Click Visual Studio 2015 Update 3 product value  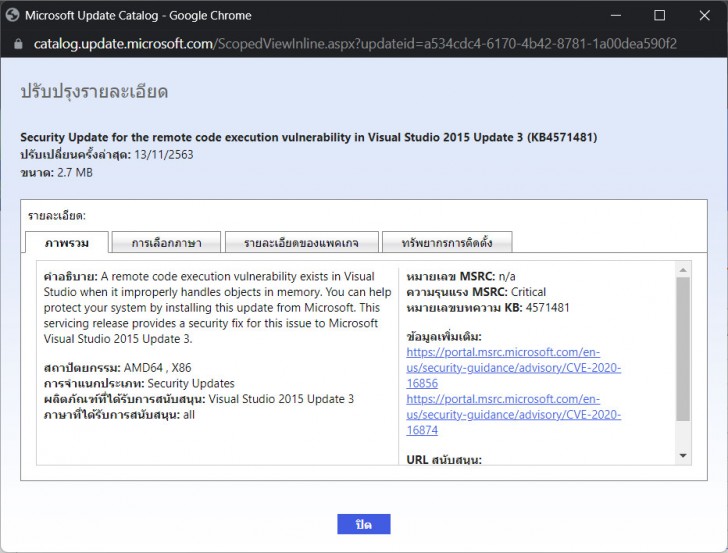click(281, 399)
